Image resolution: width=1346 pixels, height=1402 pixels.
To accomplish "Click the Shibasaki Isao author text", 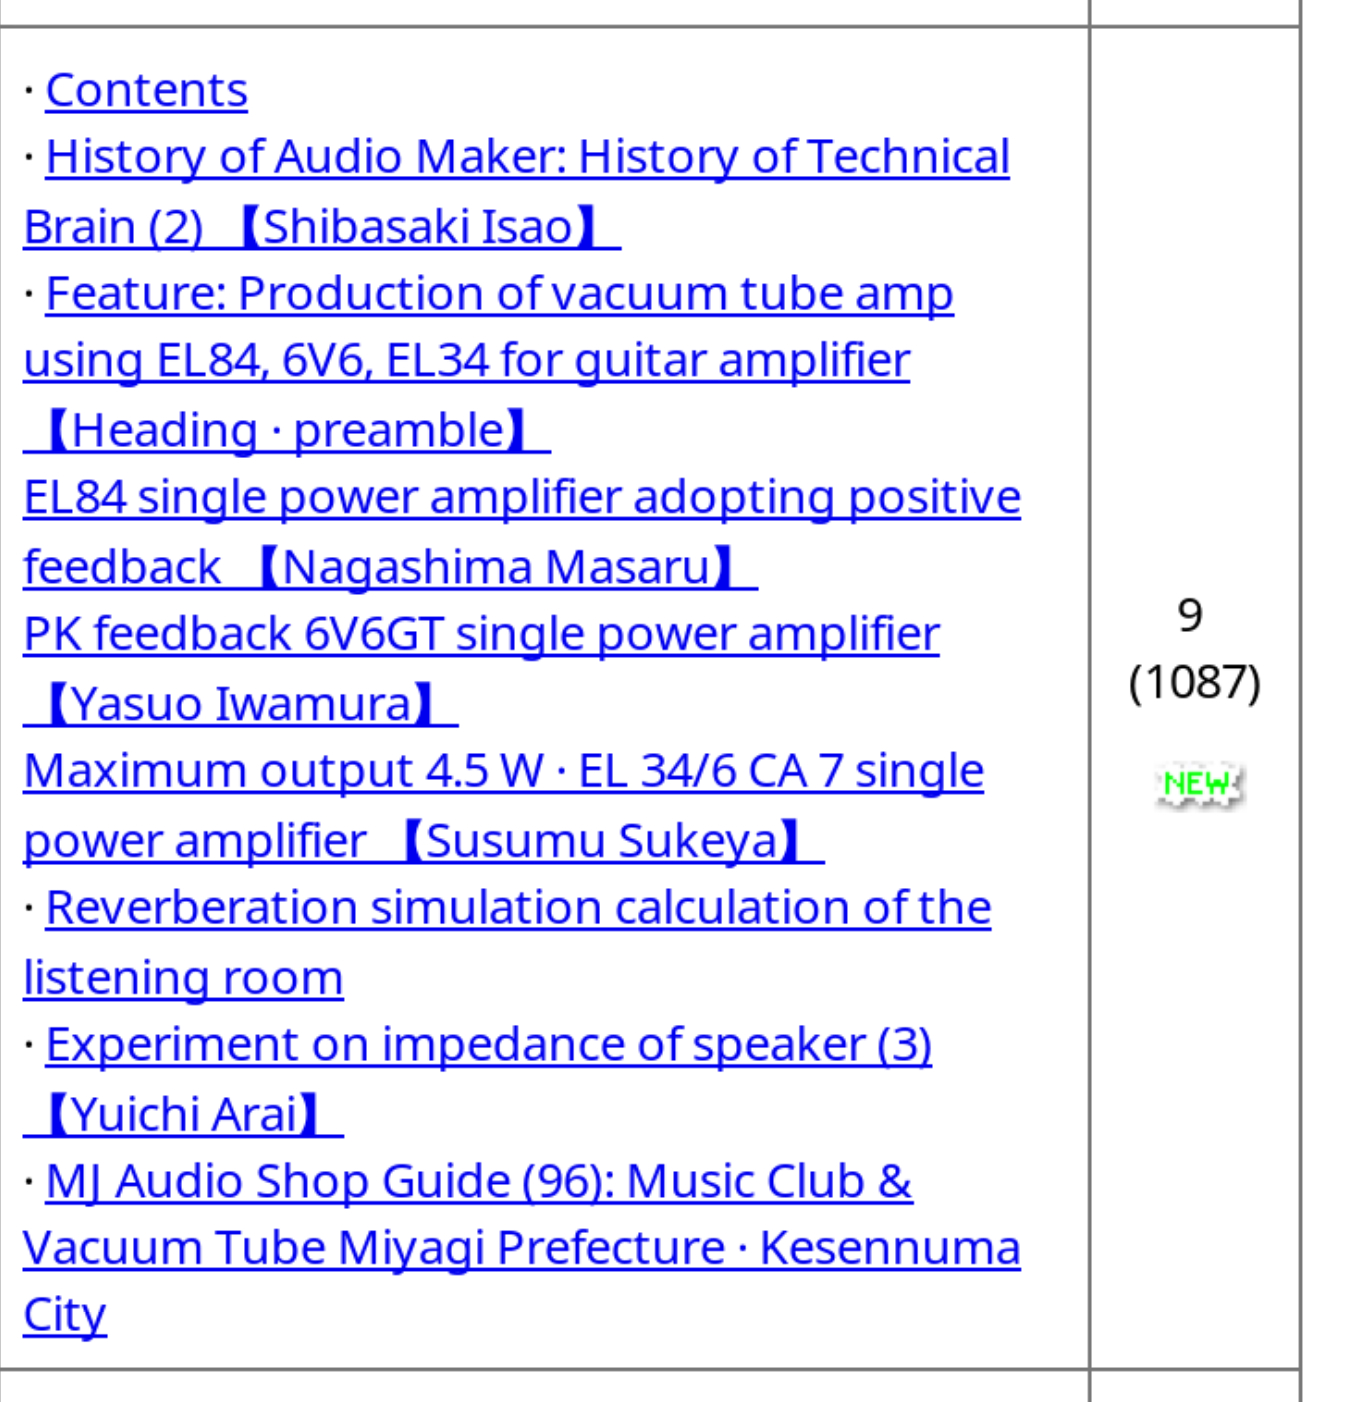I will 417,227.
